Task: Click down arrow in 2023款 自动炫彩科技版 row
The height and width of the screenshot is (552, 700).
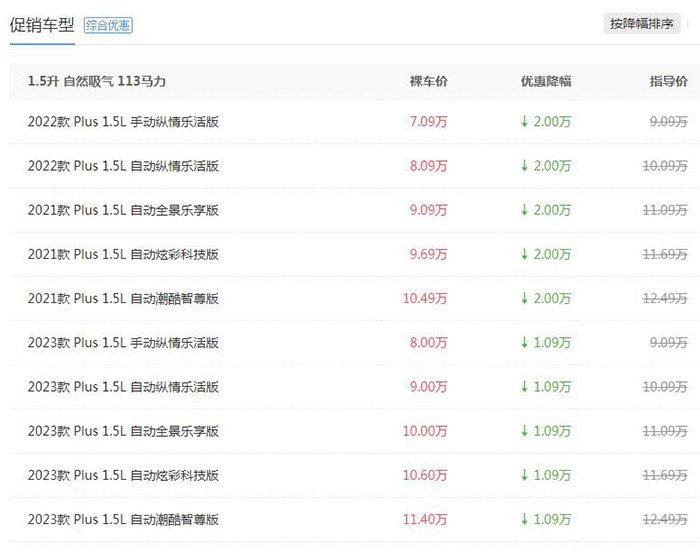Action: pyautogui.click(x=525, y=475)
